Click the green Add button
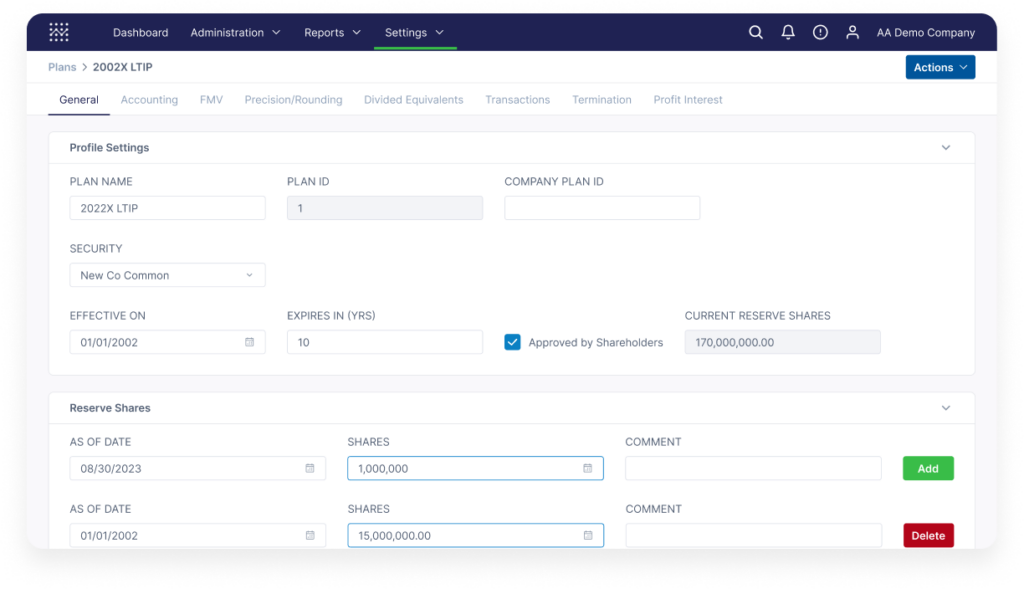 tap(927, 468)
